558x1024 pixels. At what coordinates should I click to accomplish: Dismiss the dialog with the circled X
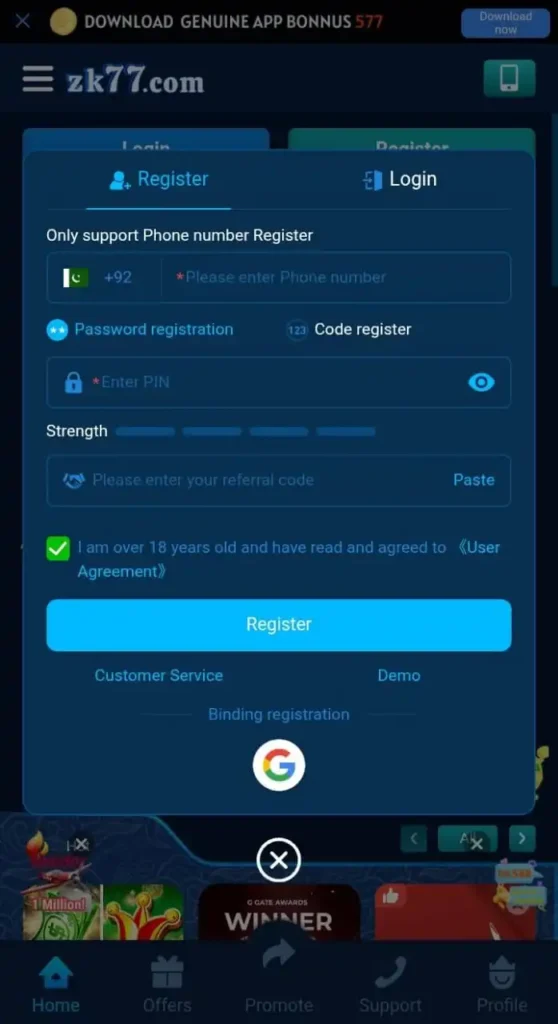point(279,860)
